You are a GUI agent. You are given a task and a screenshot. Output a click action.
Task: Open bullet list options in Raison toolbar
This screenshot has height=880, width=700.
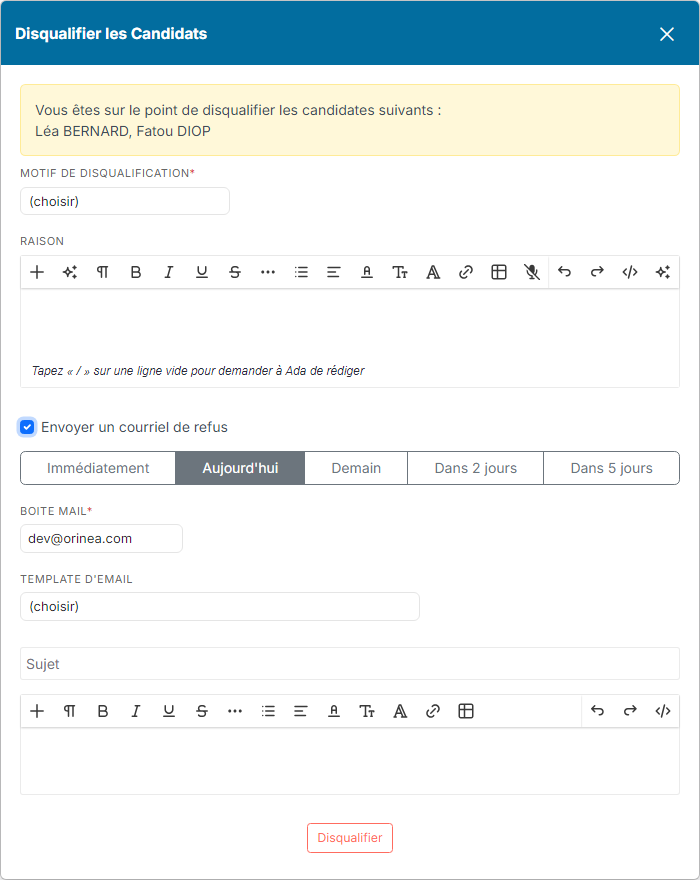(301, 272)
